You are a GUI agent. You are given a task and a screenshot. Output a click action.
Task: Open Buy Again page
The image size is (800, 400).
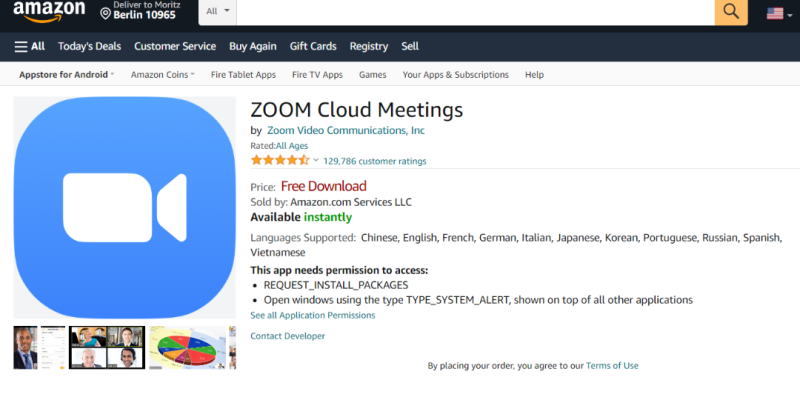253,46
